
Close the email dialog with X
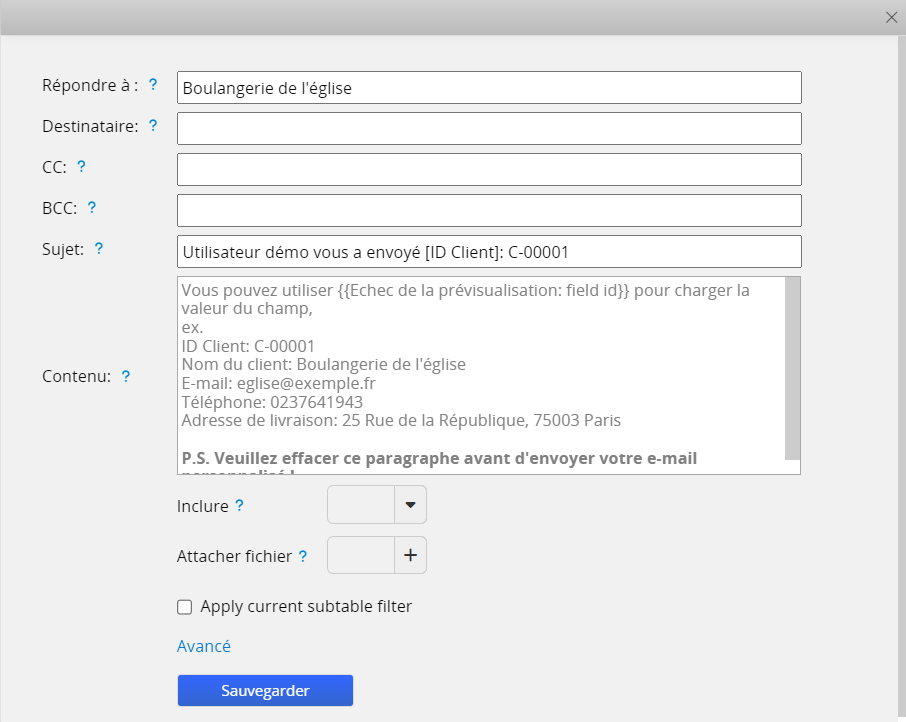[x=891, y=17]
